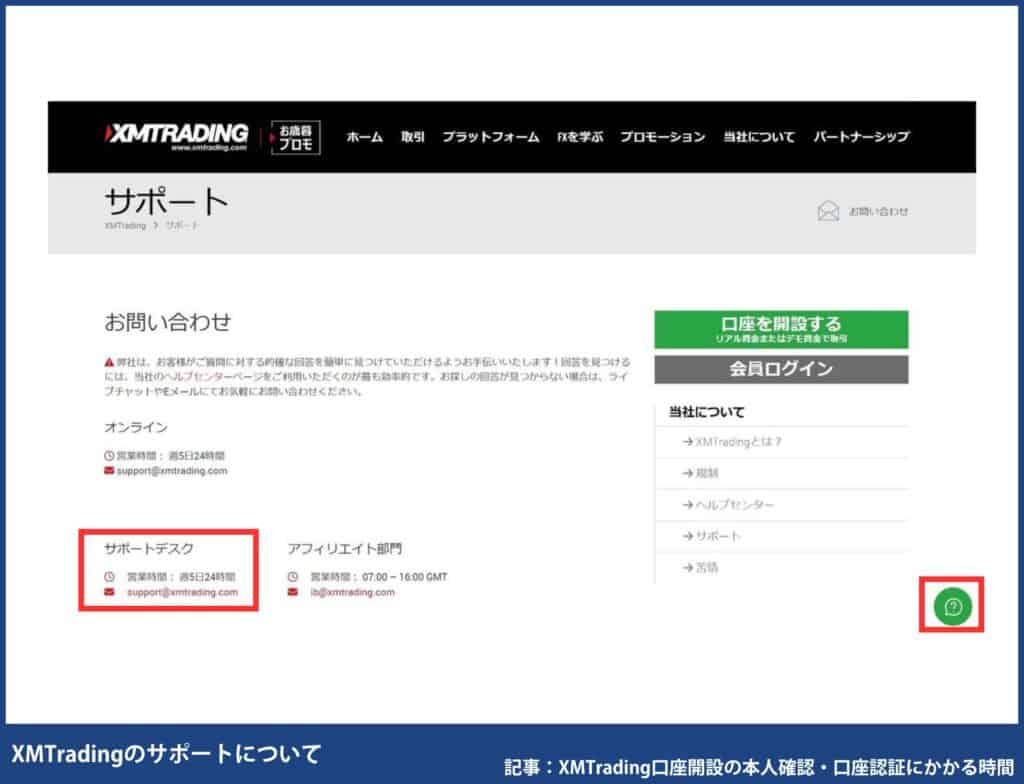
Task: Click the オンライン heading
Action: [x=136, y=427]
